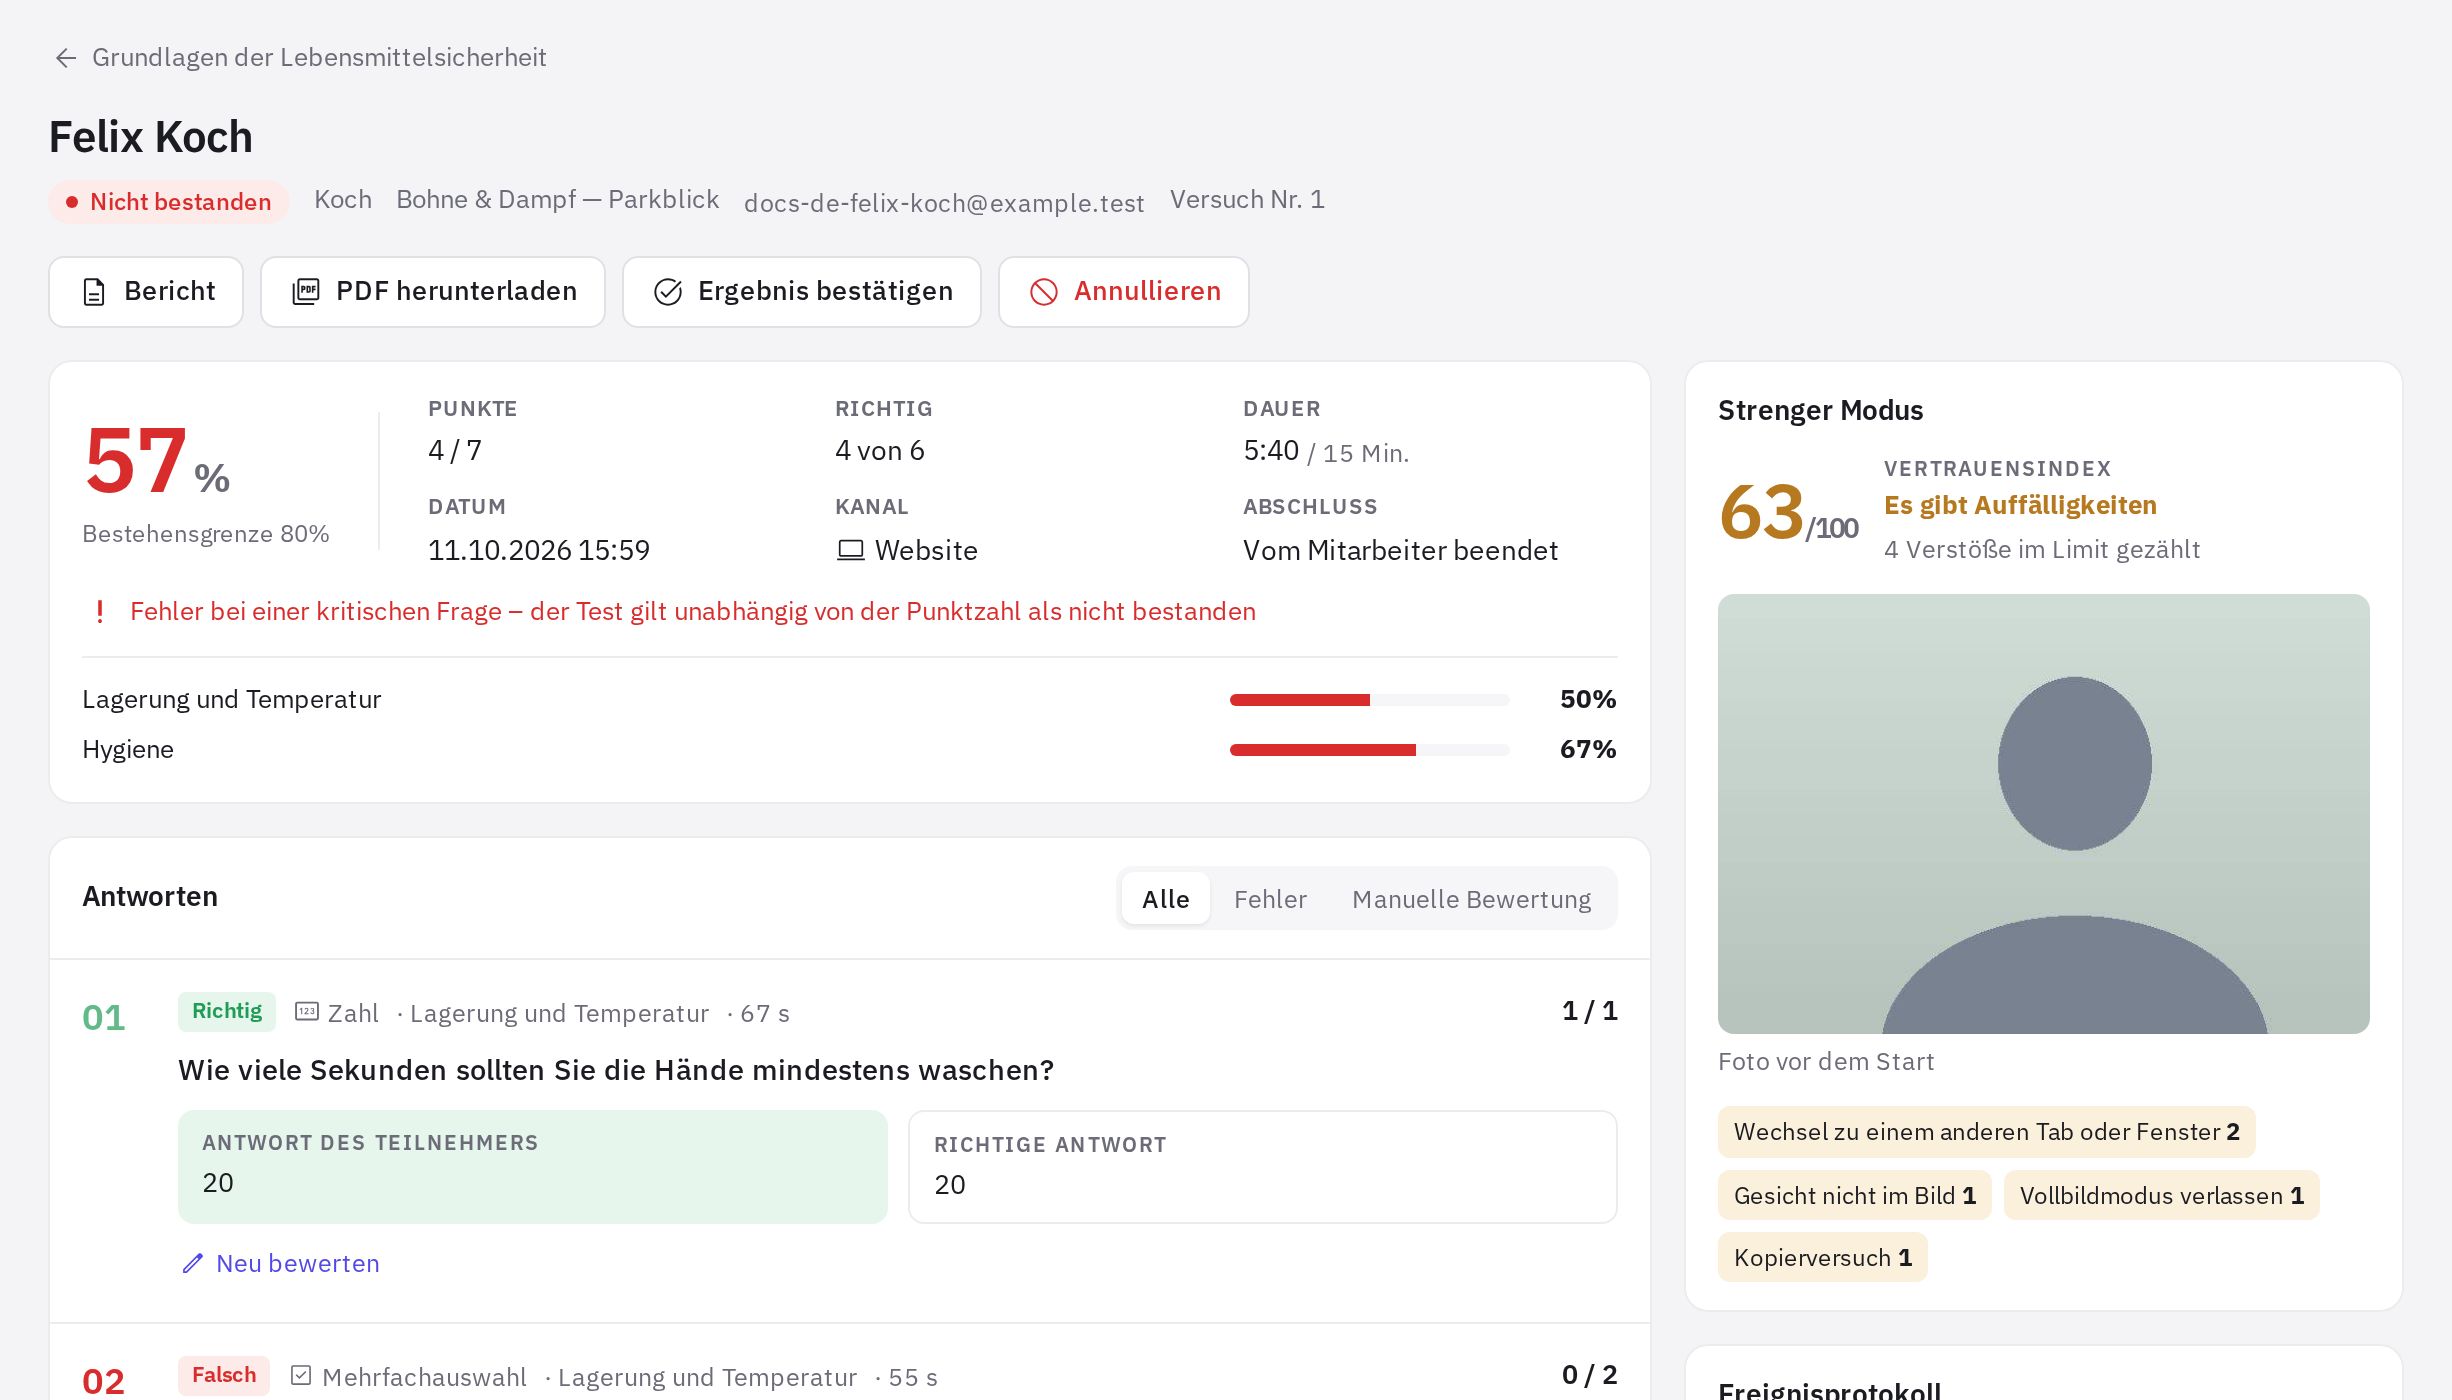Image resolution: width=2452 pixels, height=1400 pixels.
Task: Select the Alle answers tab
Action: point(1166,899)
